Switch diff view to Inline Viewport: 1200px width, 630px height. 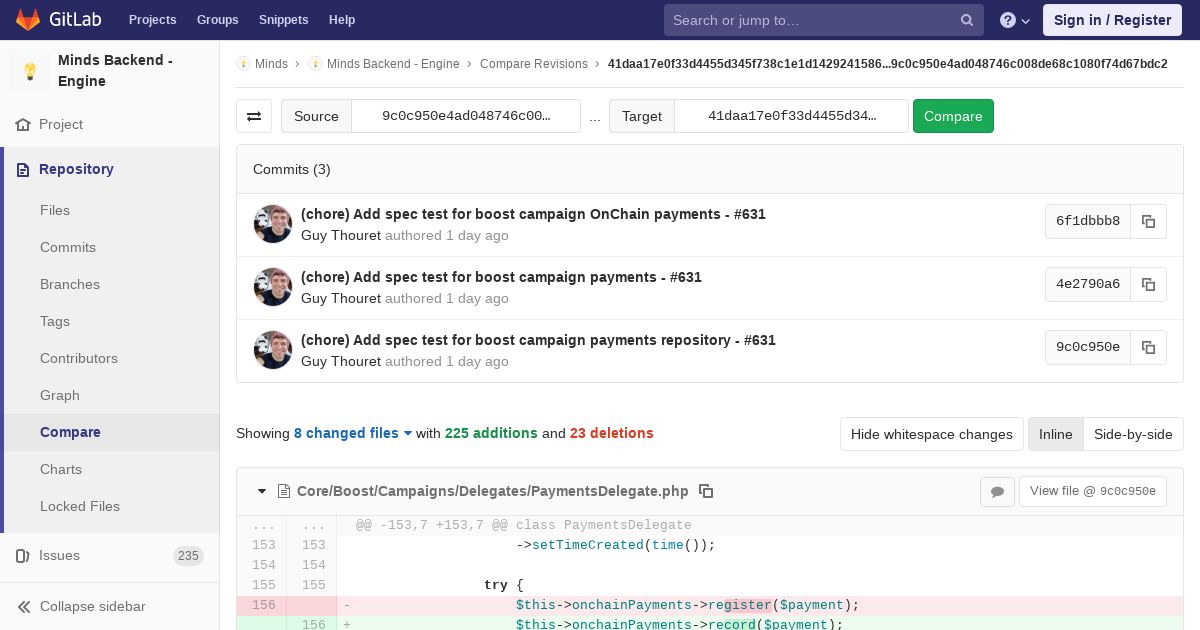[1055, 434]
